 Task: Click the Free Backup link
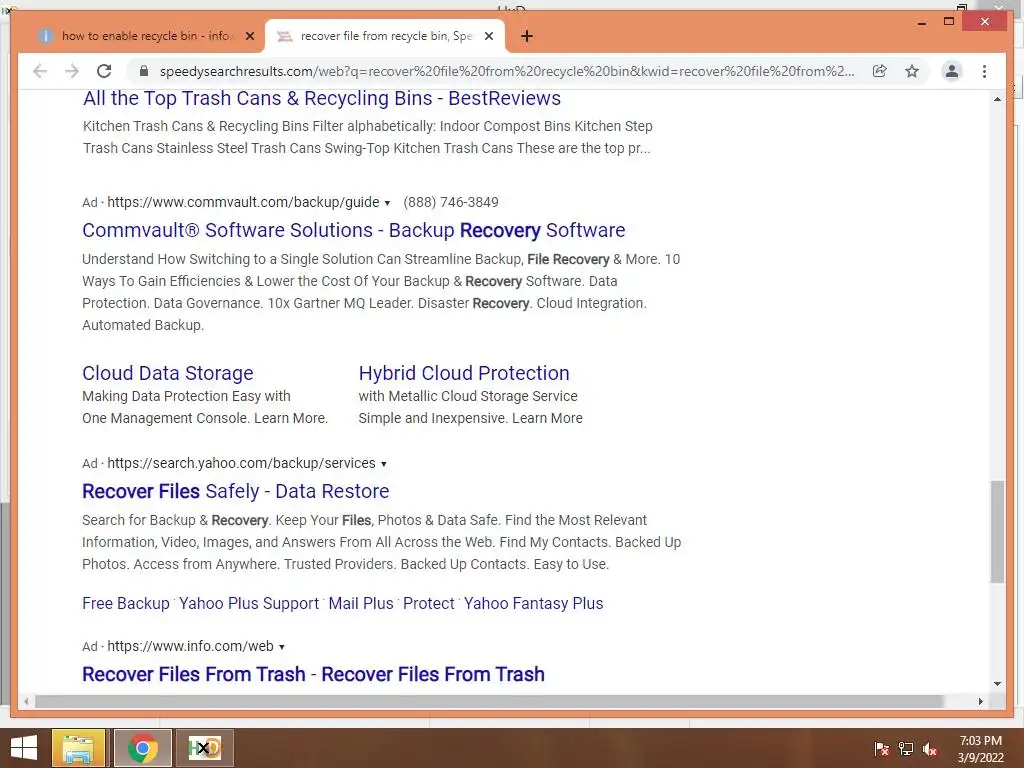[x=126, y=603]
